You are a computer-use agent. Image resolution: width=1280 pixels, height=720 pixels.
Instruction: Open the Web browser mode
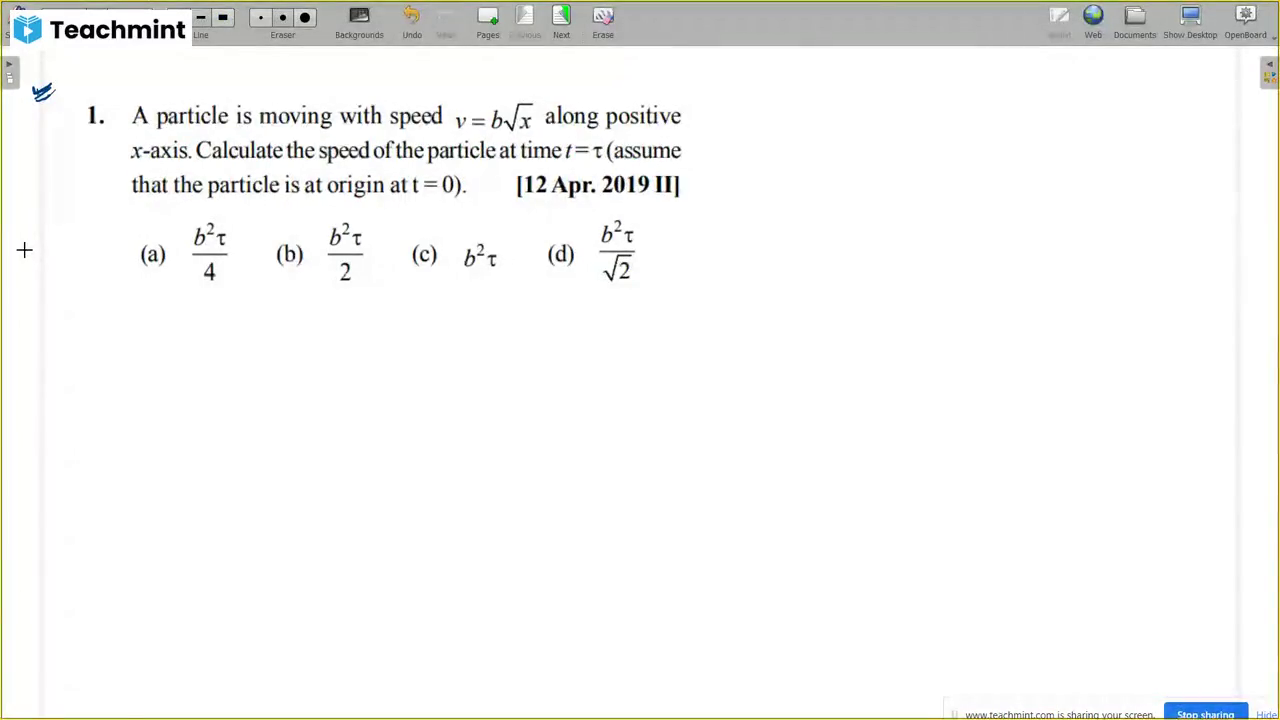[1093, 22]
